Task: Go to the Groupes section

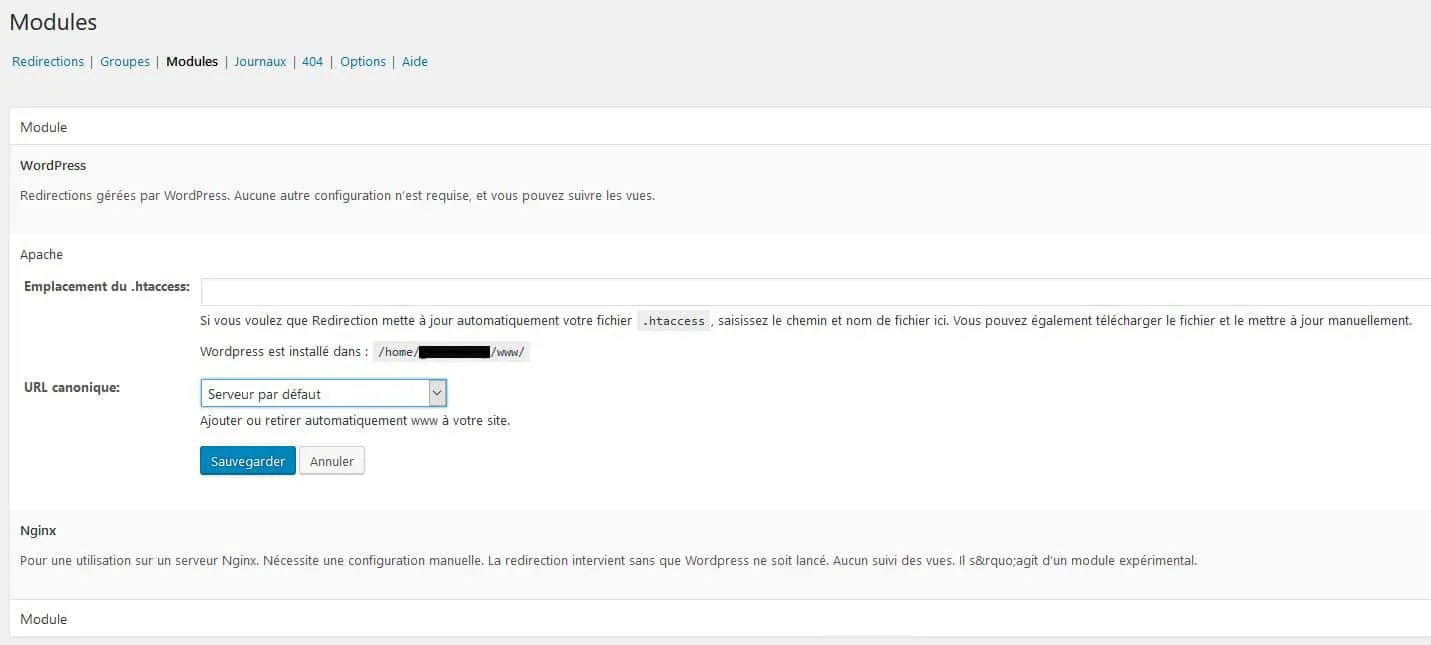Action: (125, 61)
